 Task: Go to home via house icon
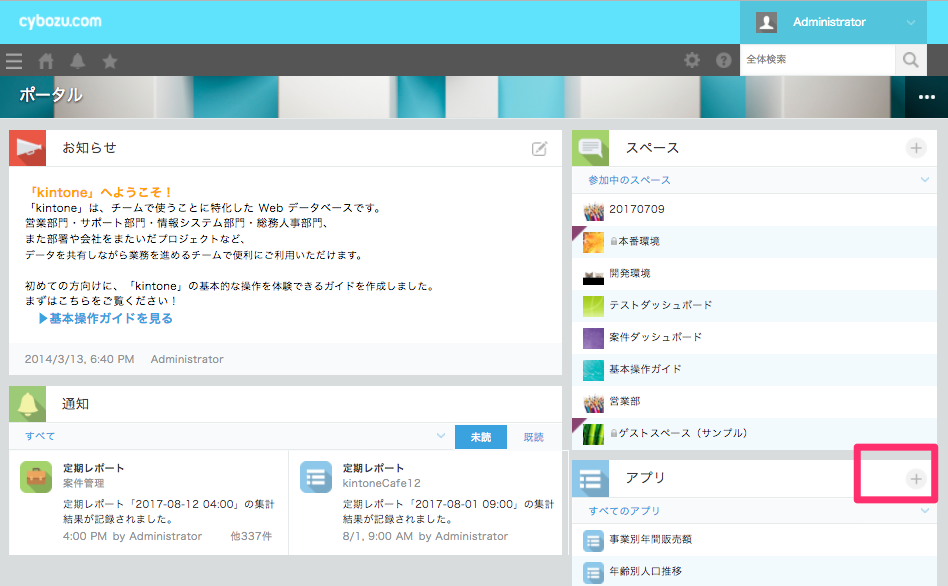tap(46, 60)
